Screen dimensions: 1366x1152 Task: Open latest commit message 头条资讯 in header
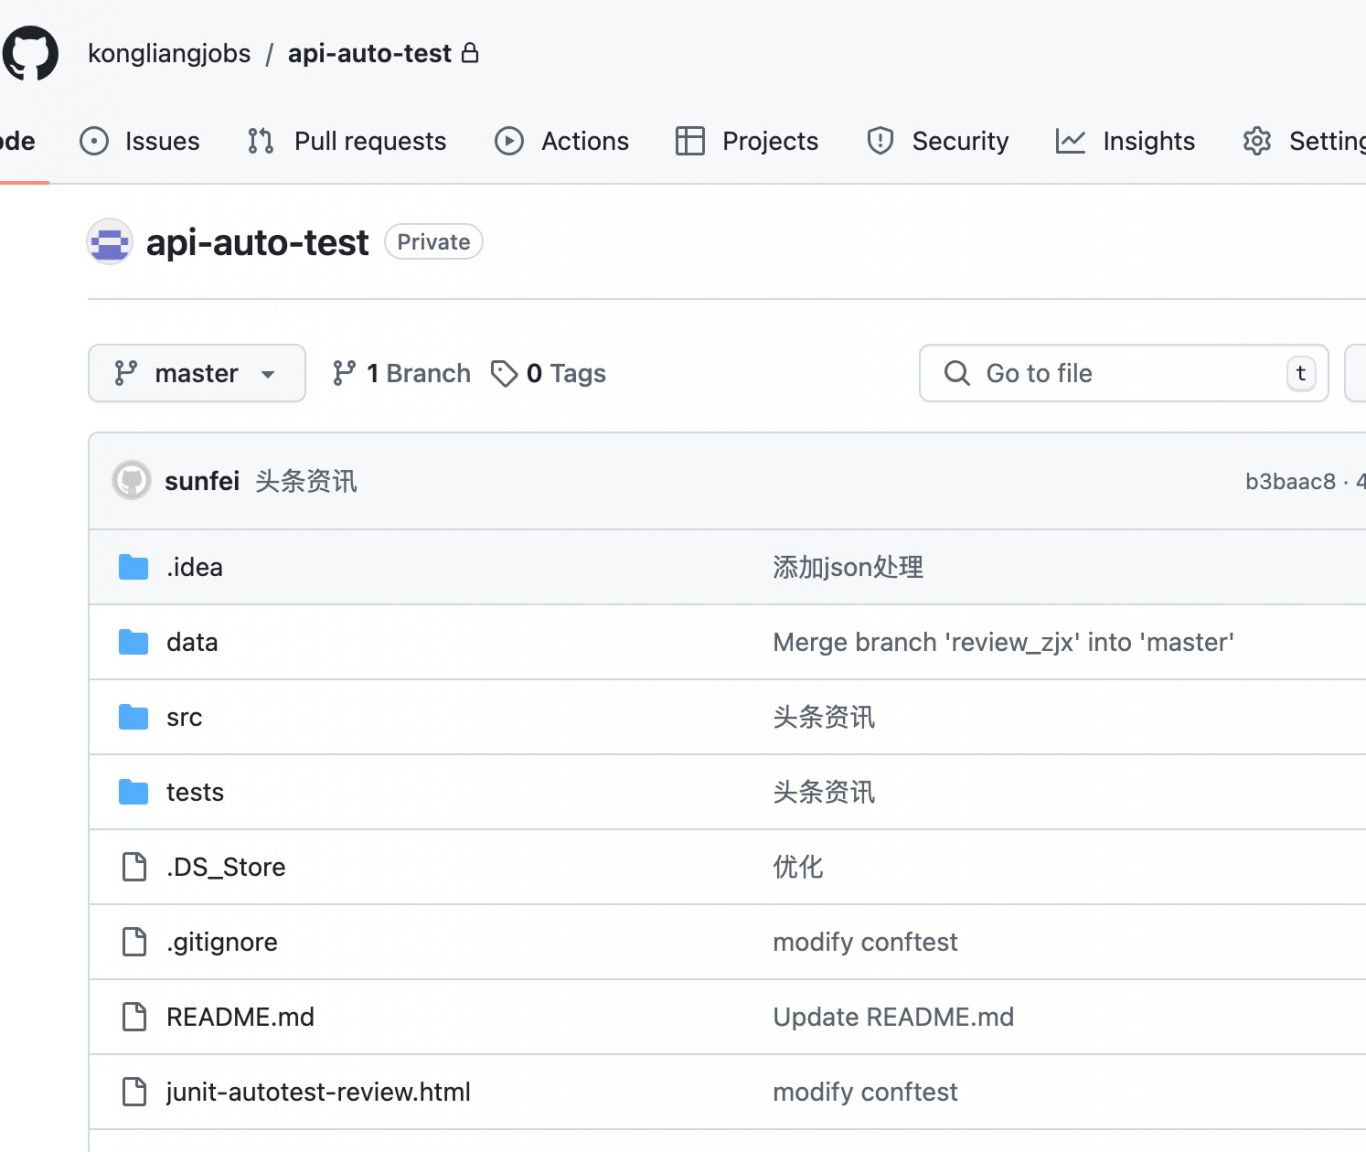click(306, 481)
